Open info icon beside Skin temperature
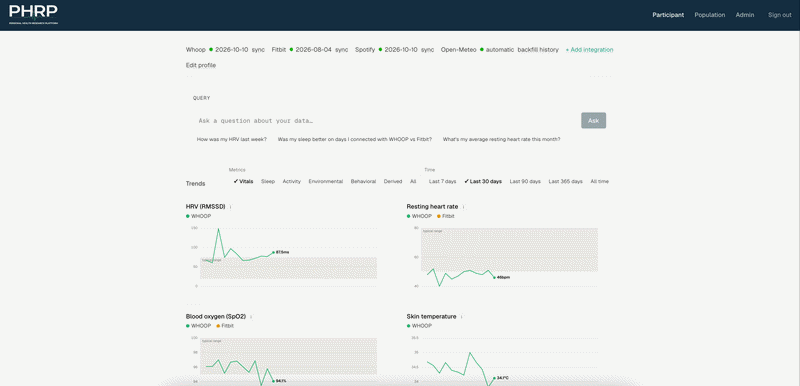Screen dimensions: 800x386 click(x=462, y=317)
